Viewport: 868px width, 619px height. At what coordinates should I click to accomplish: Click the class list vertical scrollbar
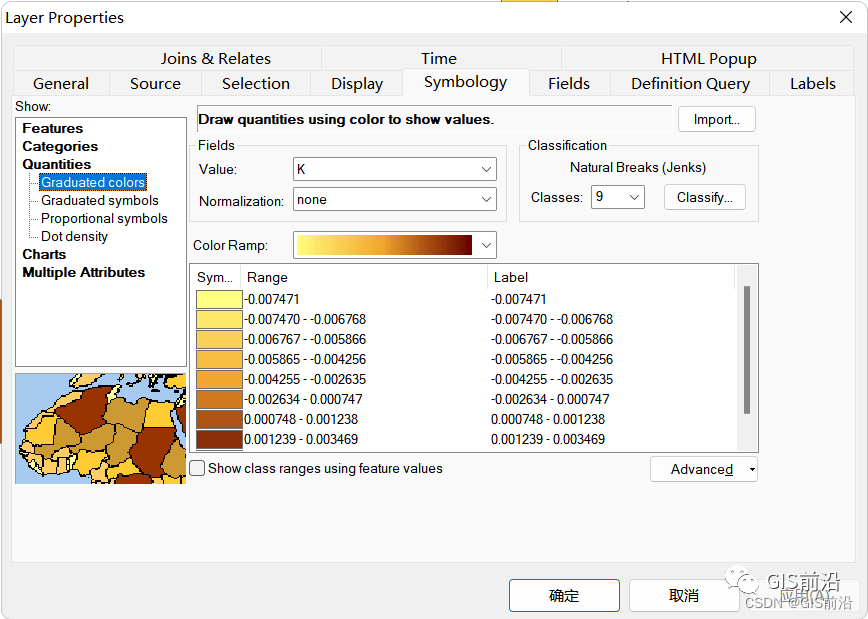[x=746, y=350]
